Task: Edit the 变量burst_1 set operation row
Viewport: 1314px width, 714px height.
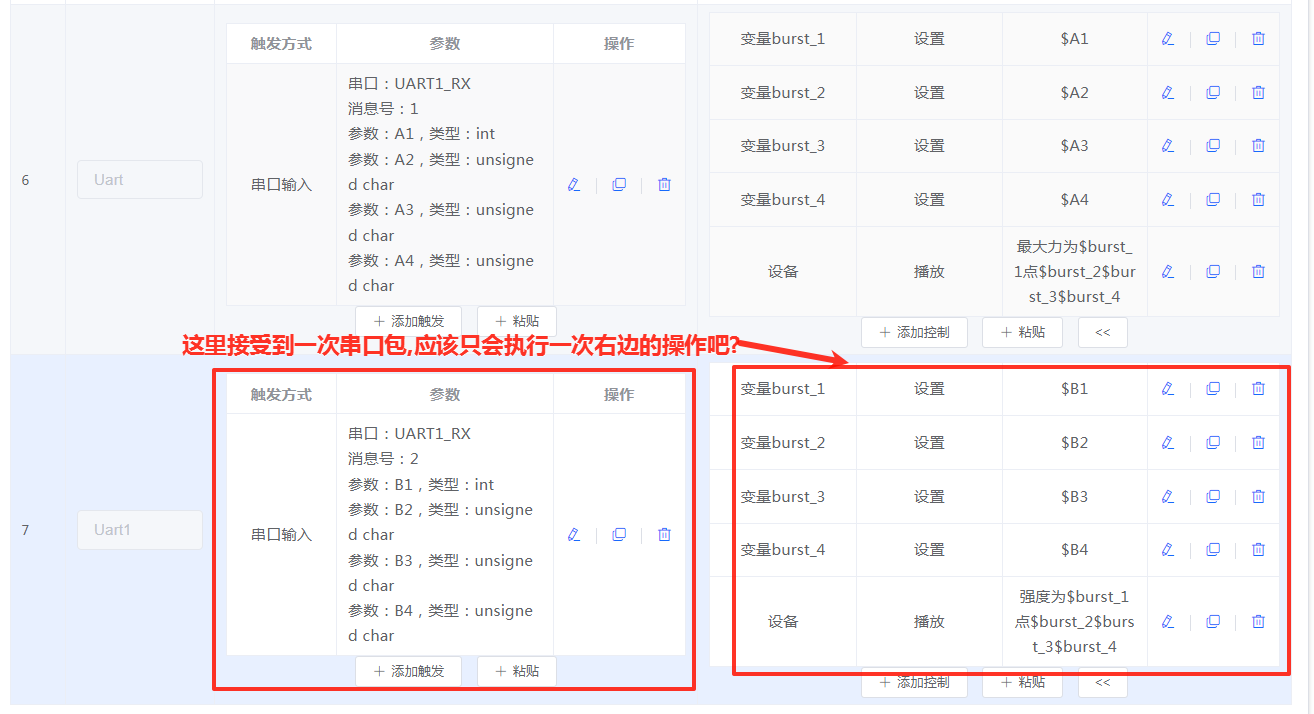Action: [x=1168, y=38]
